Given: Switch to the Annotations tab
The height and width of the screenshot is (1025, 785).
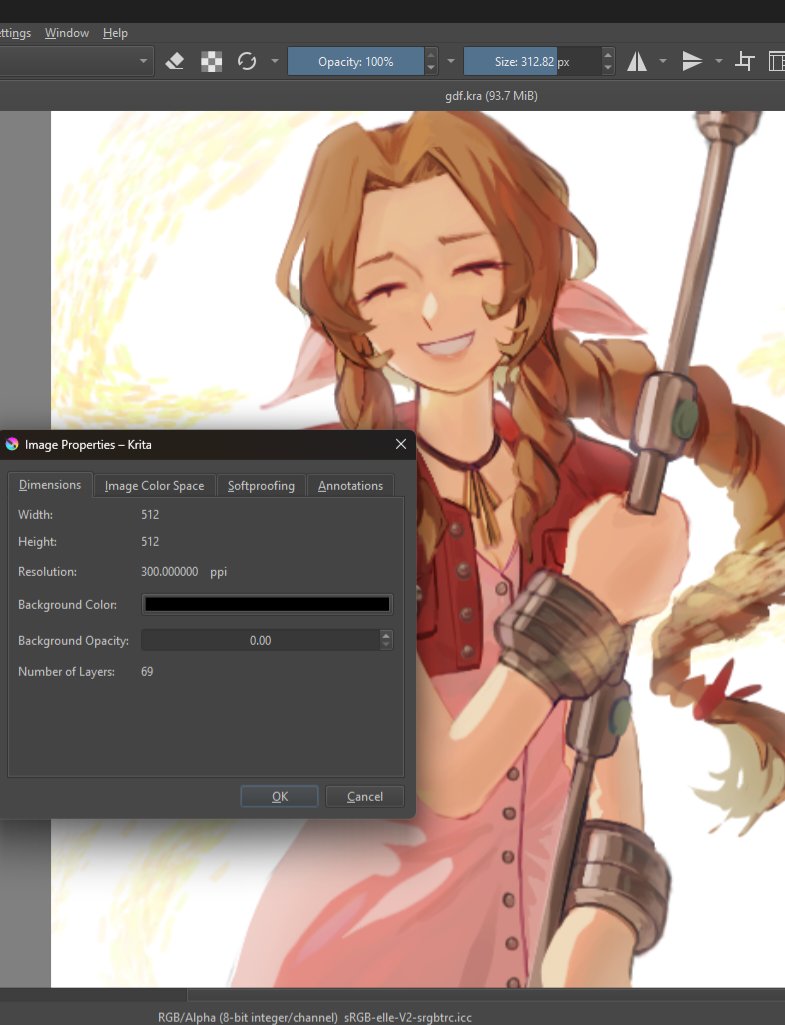Looking at the screenshot, I should (x=350, y=486).
